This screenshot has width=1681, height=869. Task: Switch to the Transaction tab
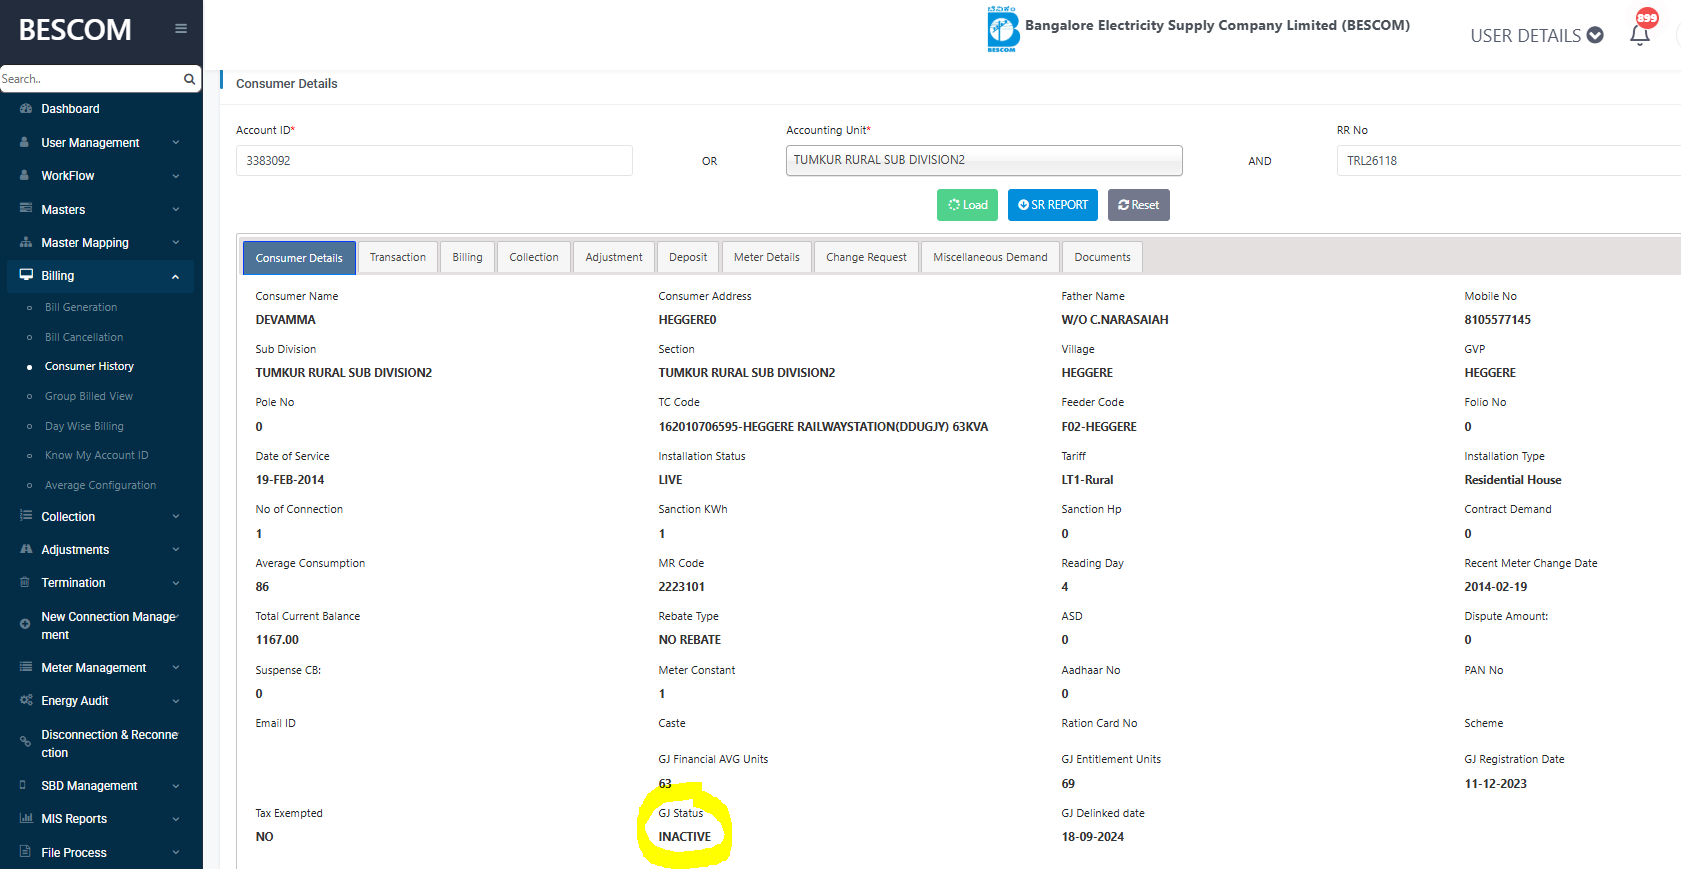(398, 257)
